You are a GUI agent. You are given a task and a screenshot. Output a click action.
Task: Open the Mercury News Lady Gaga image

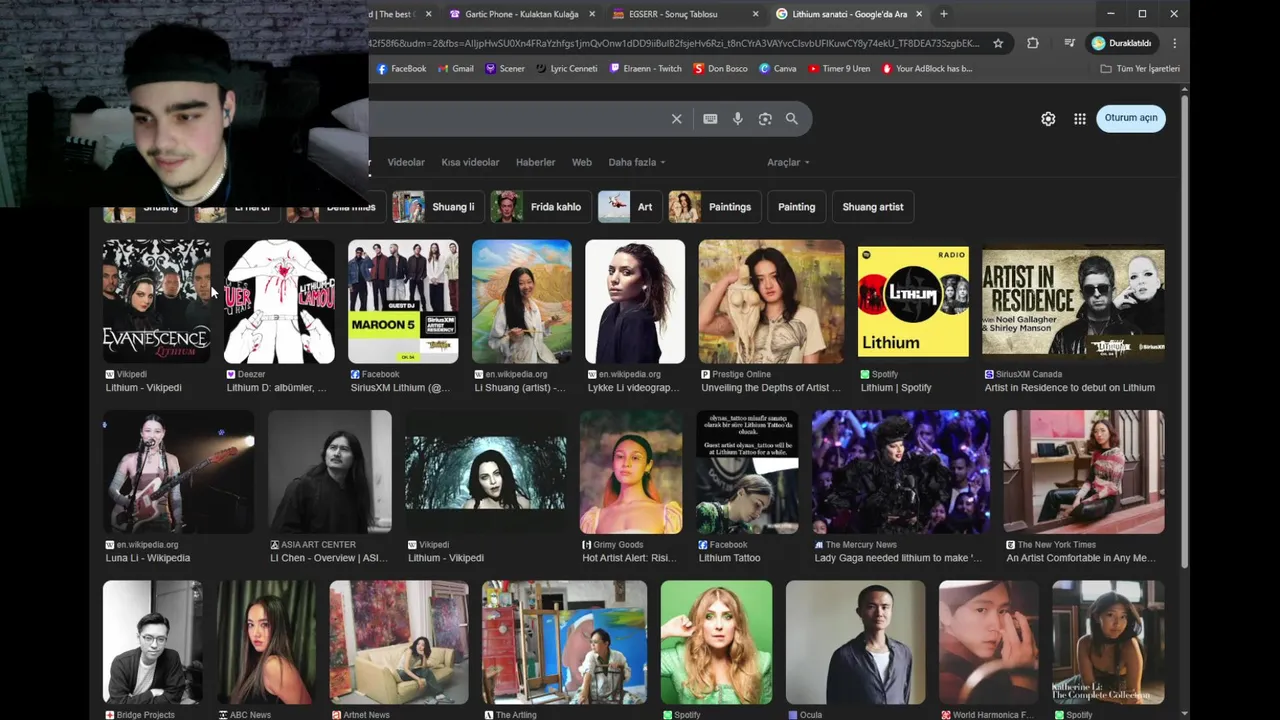pos(901,472)
